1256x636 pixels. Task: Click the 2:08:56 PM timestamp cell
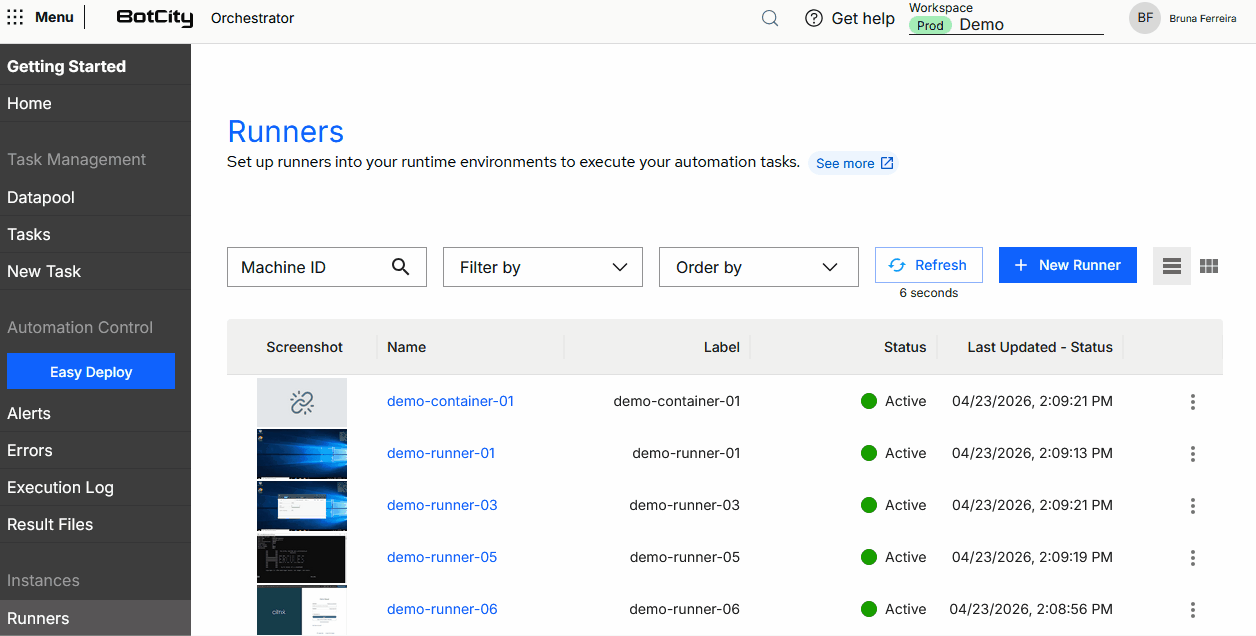coord(1031,609)
